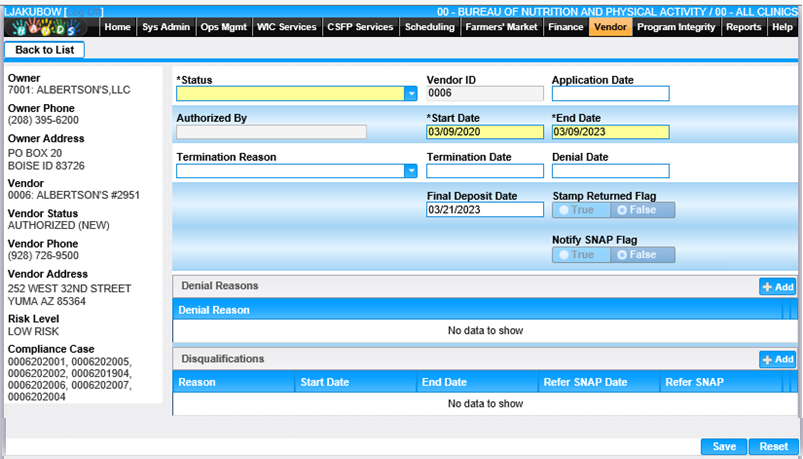Open the CSFP Services menu
Screen dimensions: 803x459
click(x=360, y=27)
